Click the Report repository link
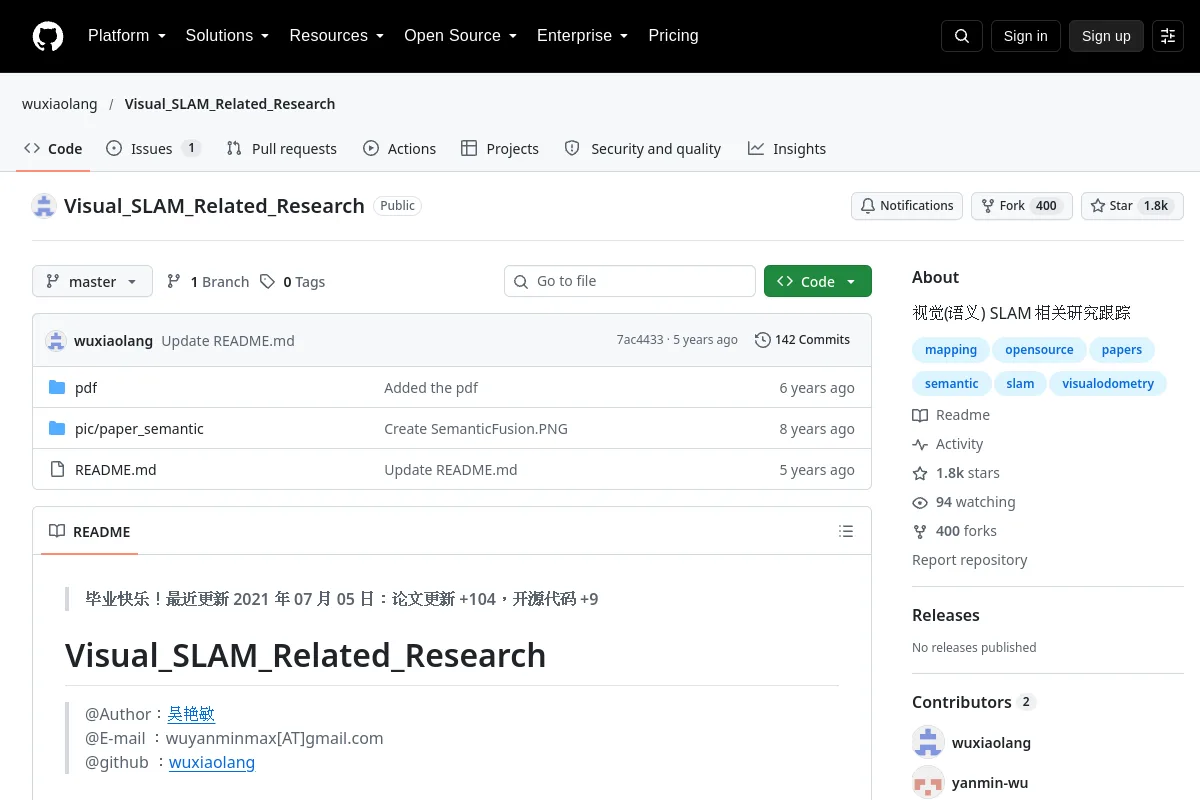Screen dimensions: 1200x800 click(969, 560)
